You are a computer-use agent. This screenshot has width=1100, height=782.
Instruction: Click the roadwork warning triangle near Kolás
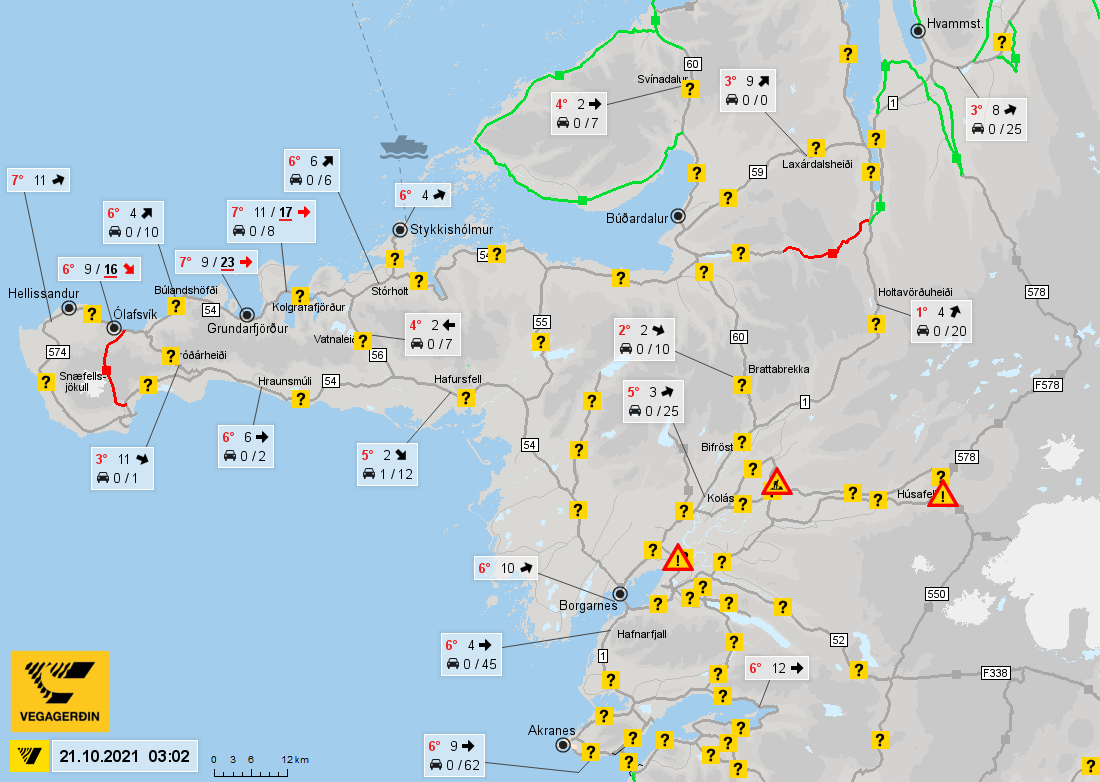point(777,483)
